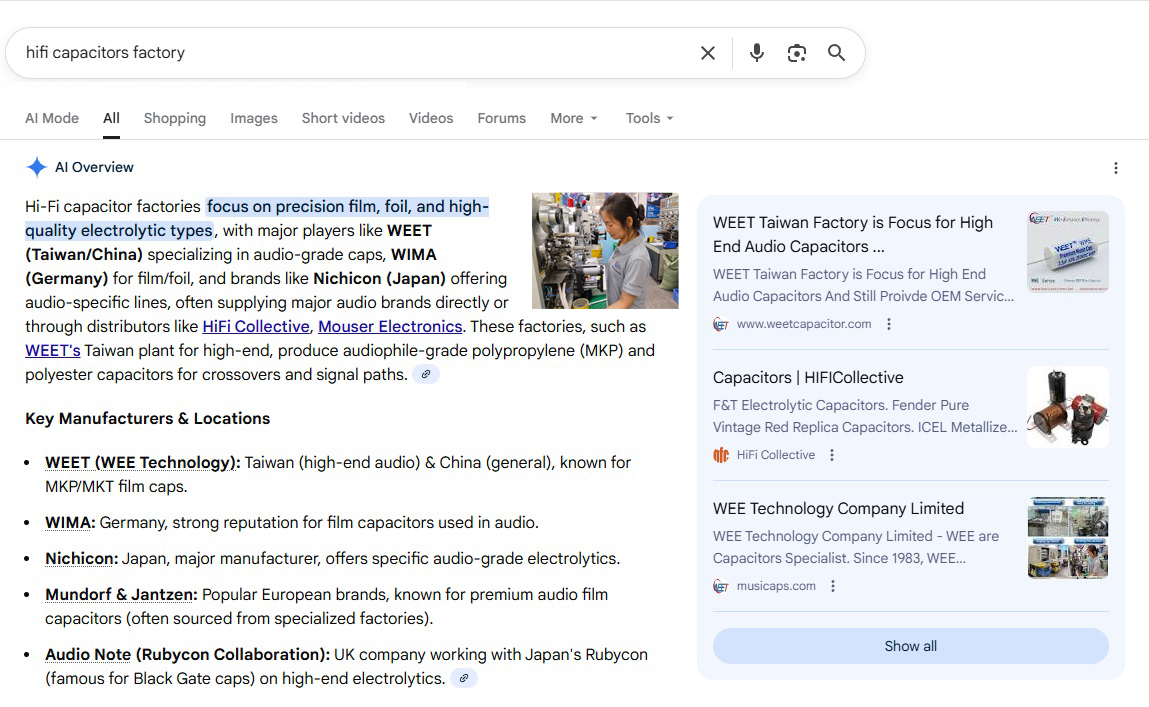1149x707 pixels.
Task: Clear the search query with the X icon
Action: click(708, 52)
